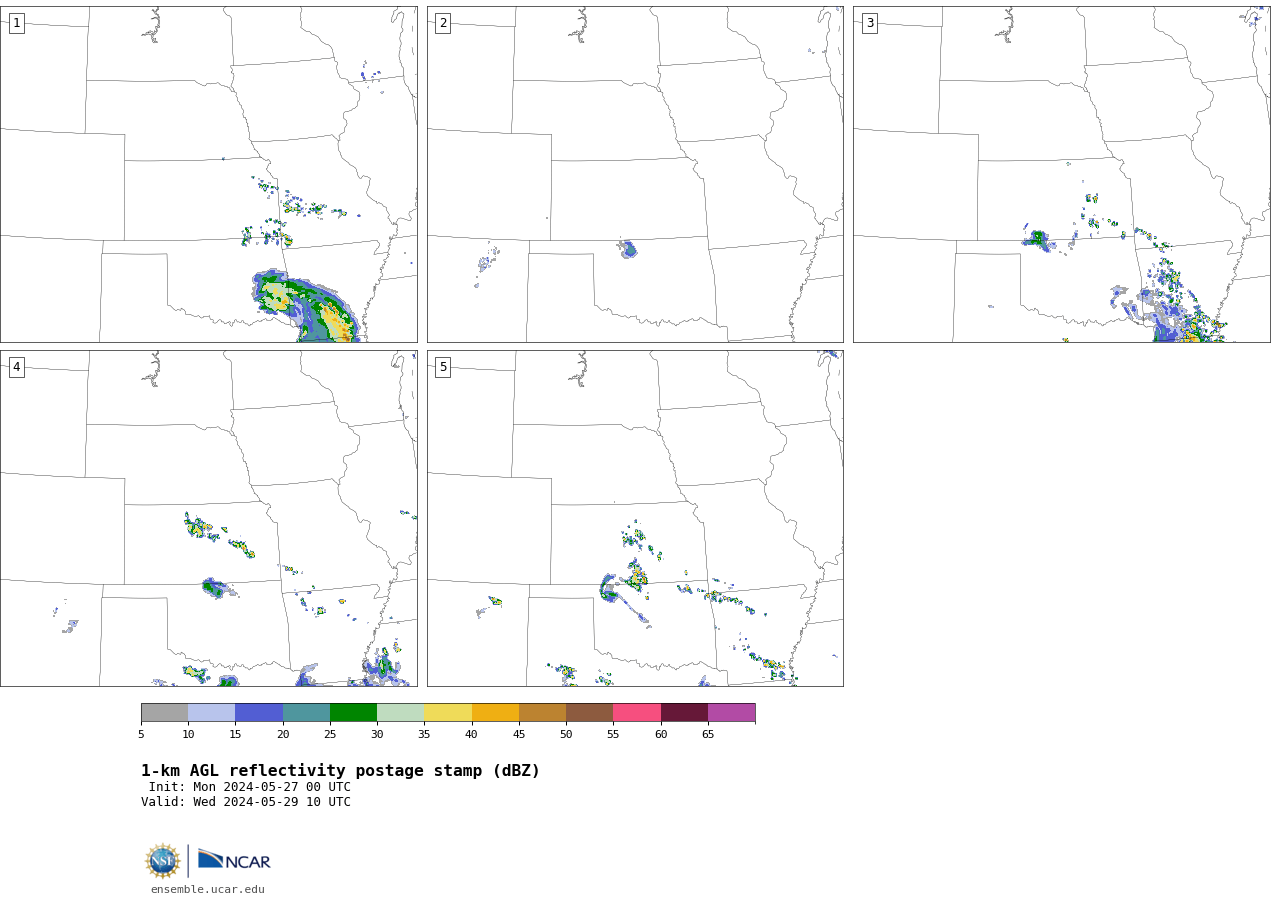Open ensemble member 3 reflectivity map

coord(1062,175)
